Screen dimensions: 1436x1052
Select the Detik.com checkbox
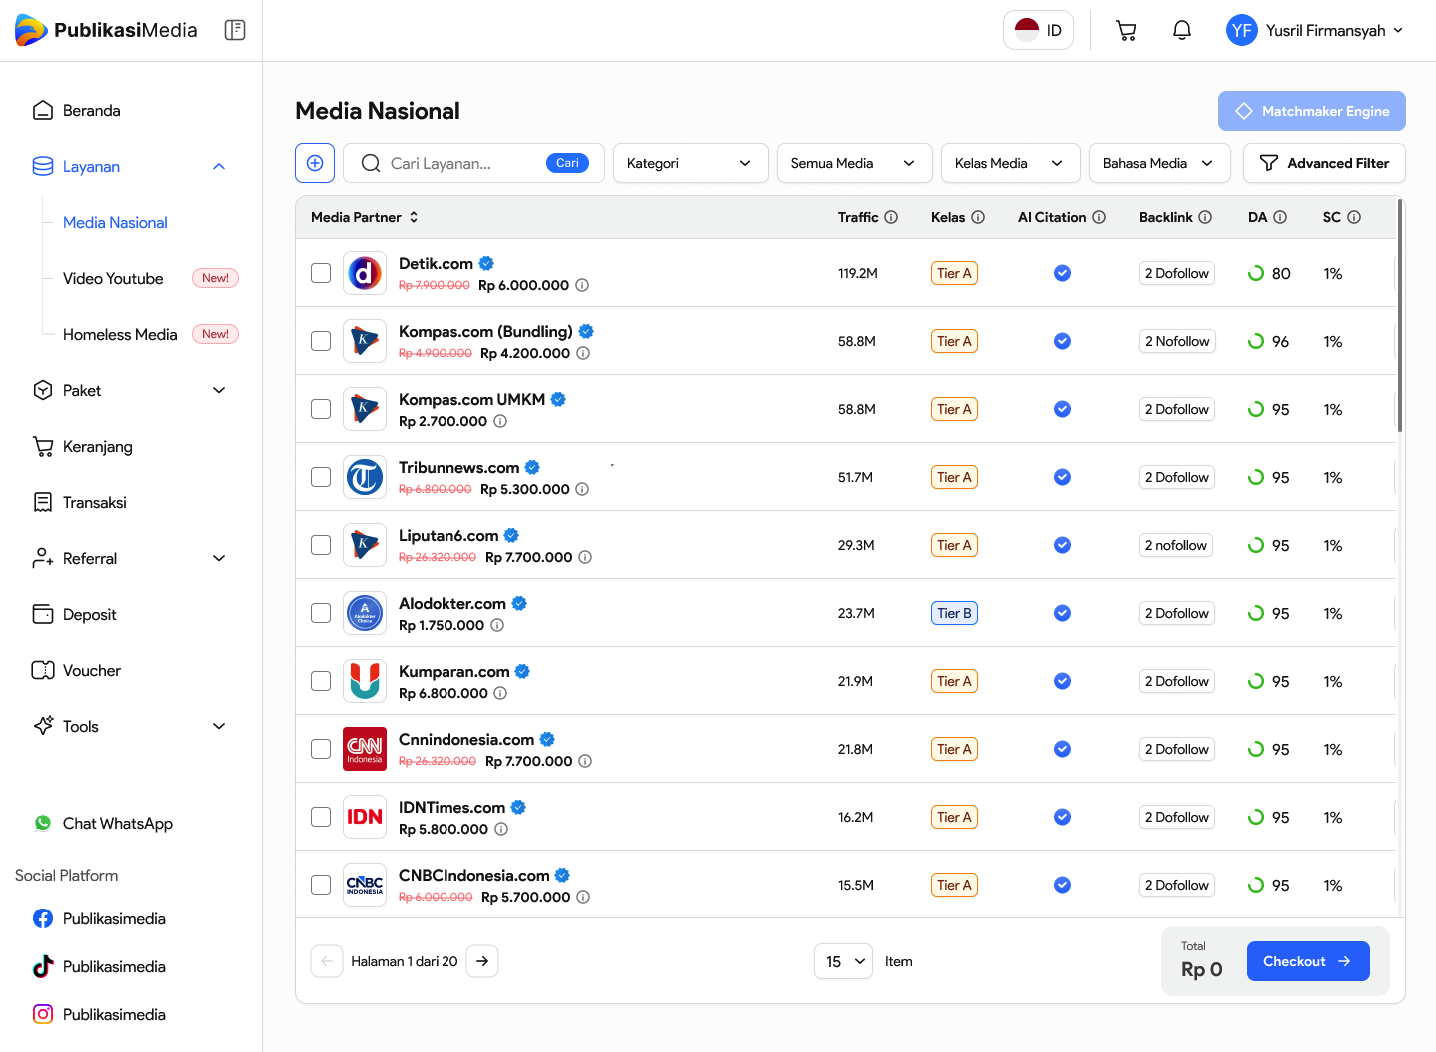(x=321, y=273)
